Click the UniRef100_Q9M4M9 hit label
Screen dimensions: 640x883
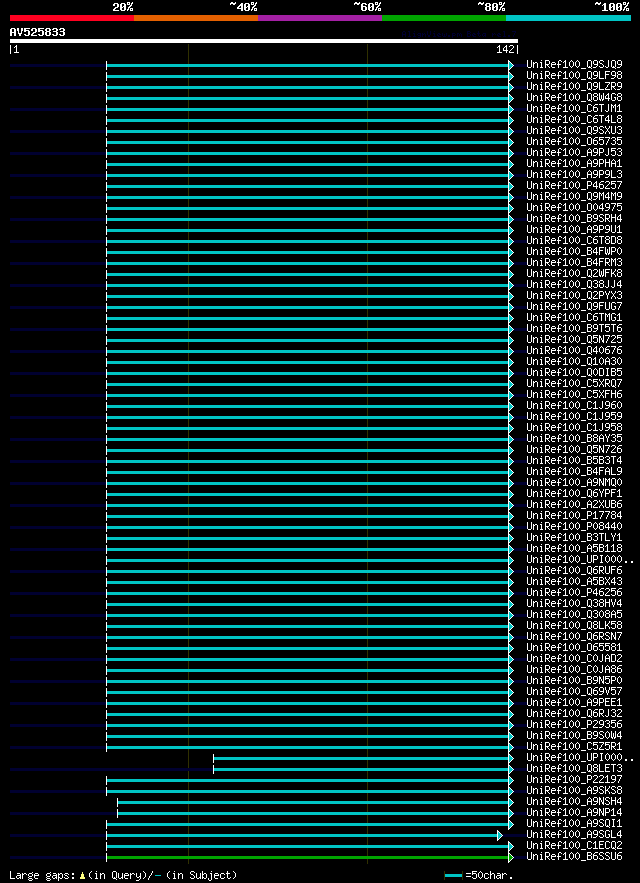tap(574, 196)
